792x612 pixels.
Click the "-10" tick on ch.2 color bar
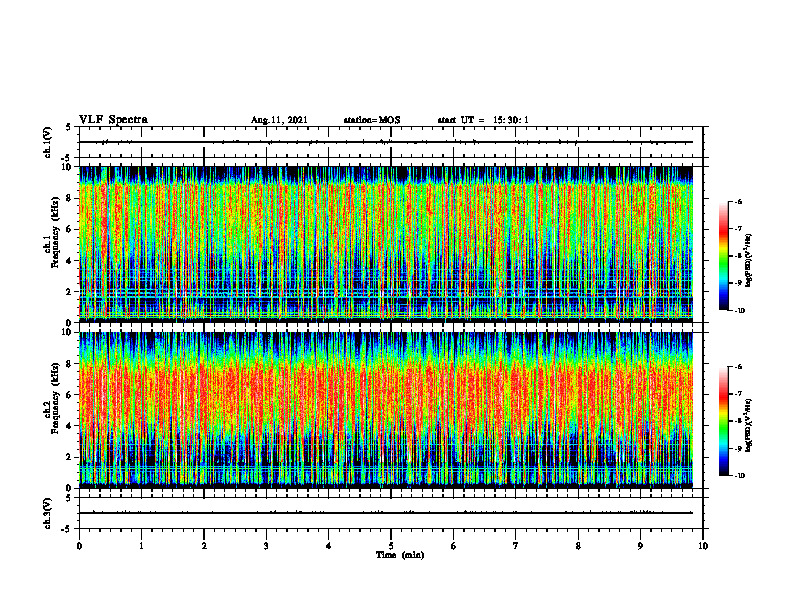(x=739, y=476)
